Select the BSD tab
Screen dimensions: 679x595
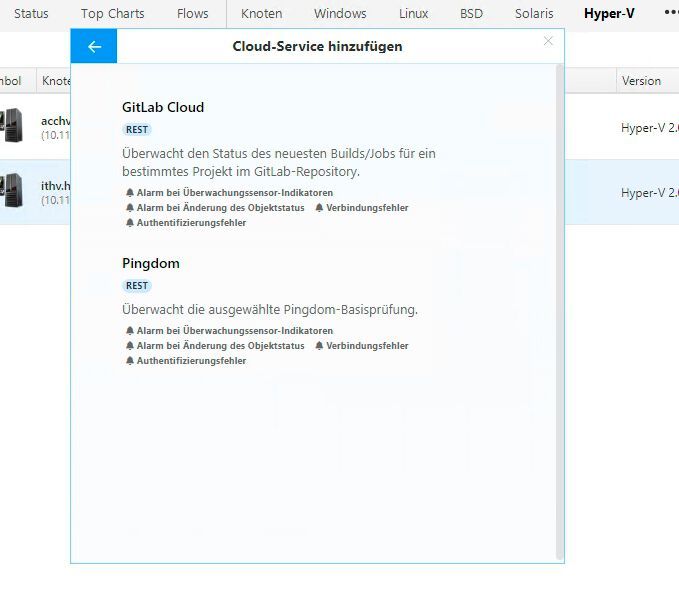coord(471,13)
